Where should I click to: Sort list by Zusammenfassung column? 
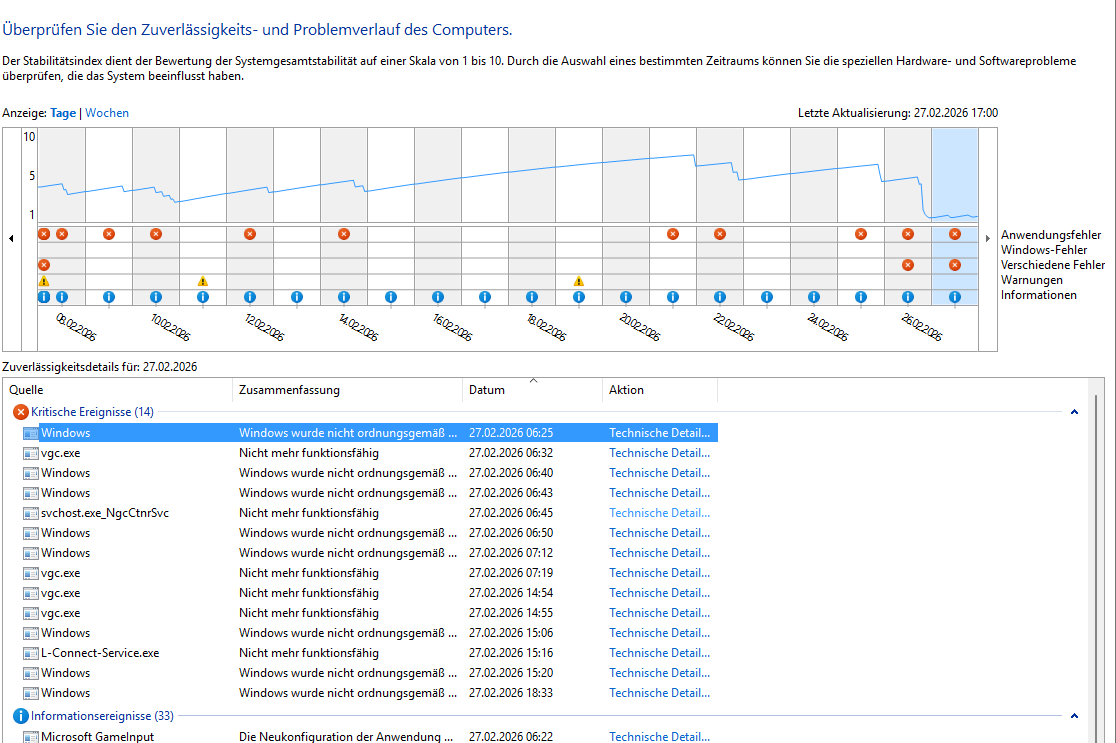tap(347, 390)
